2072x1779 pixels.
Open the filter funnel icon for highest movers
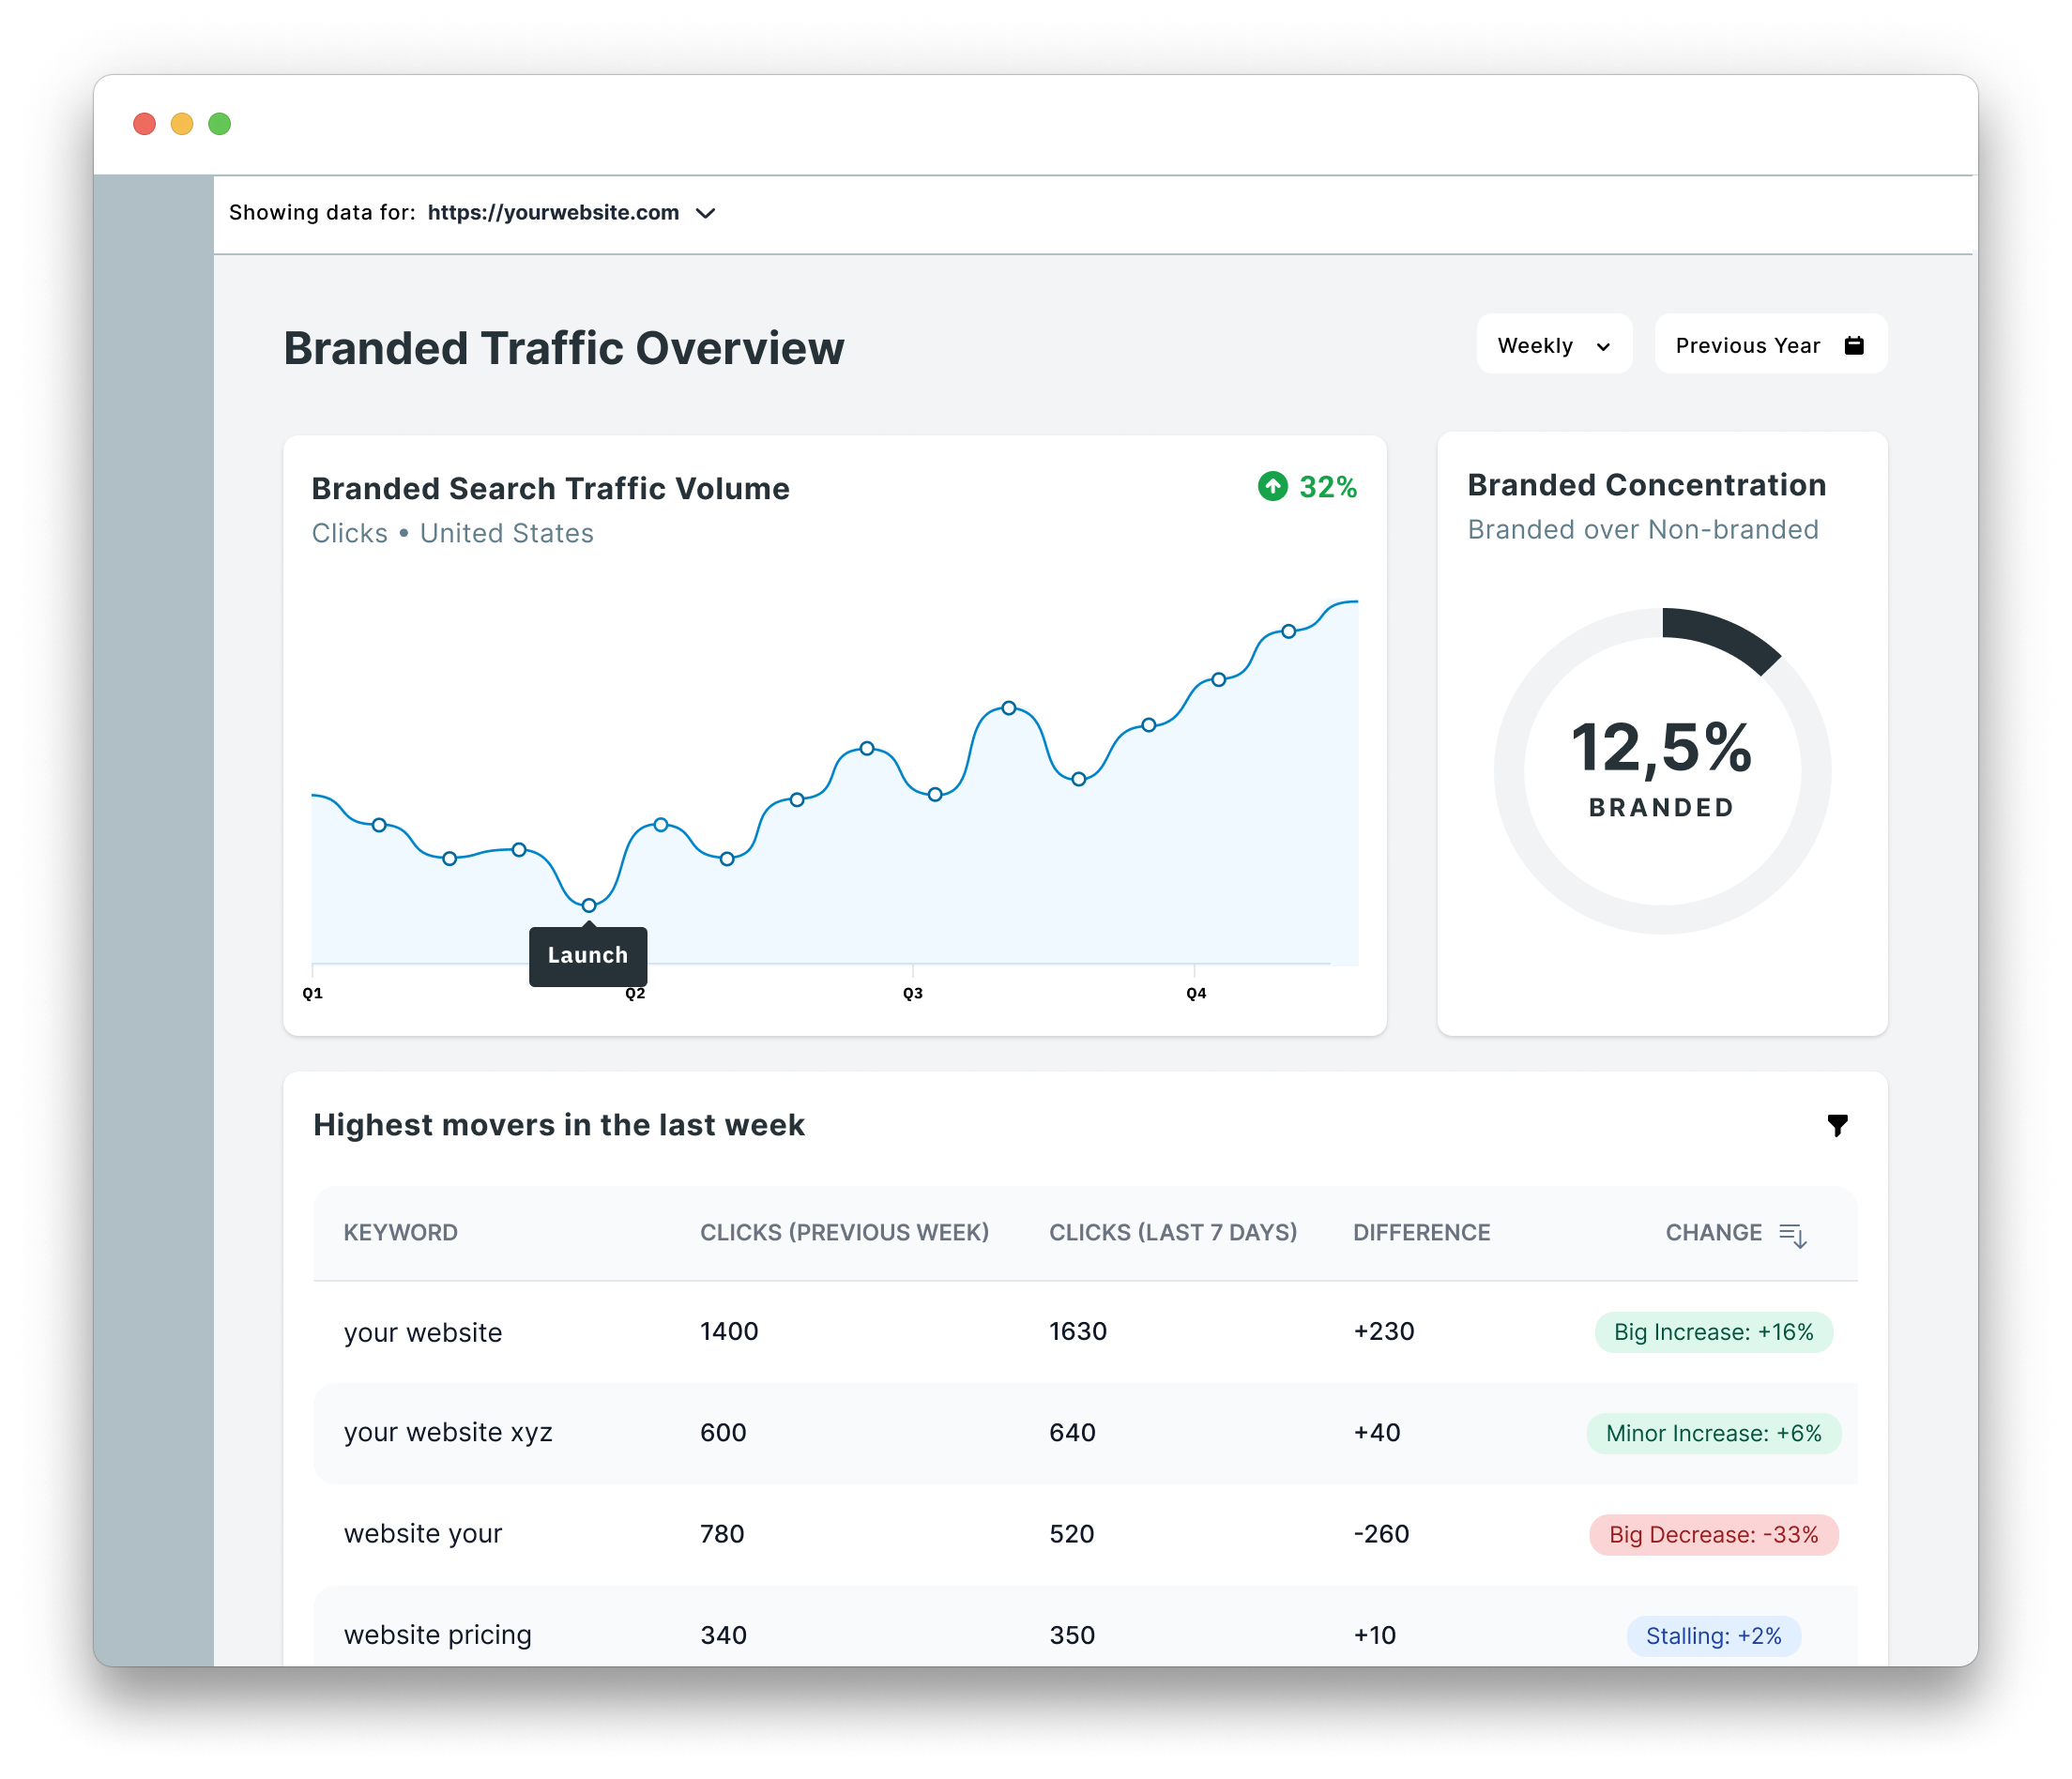1836,1125
